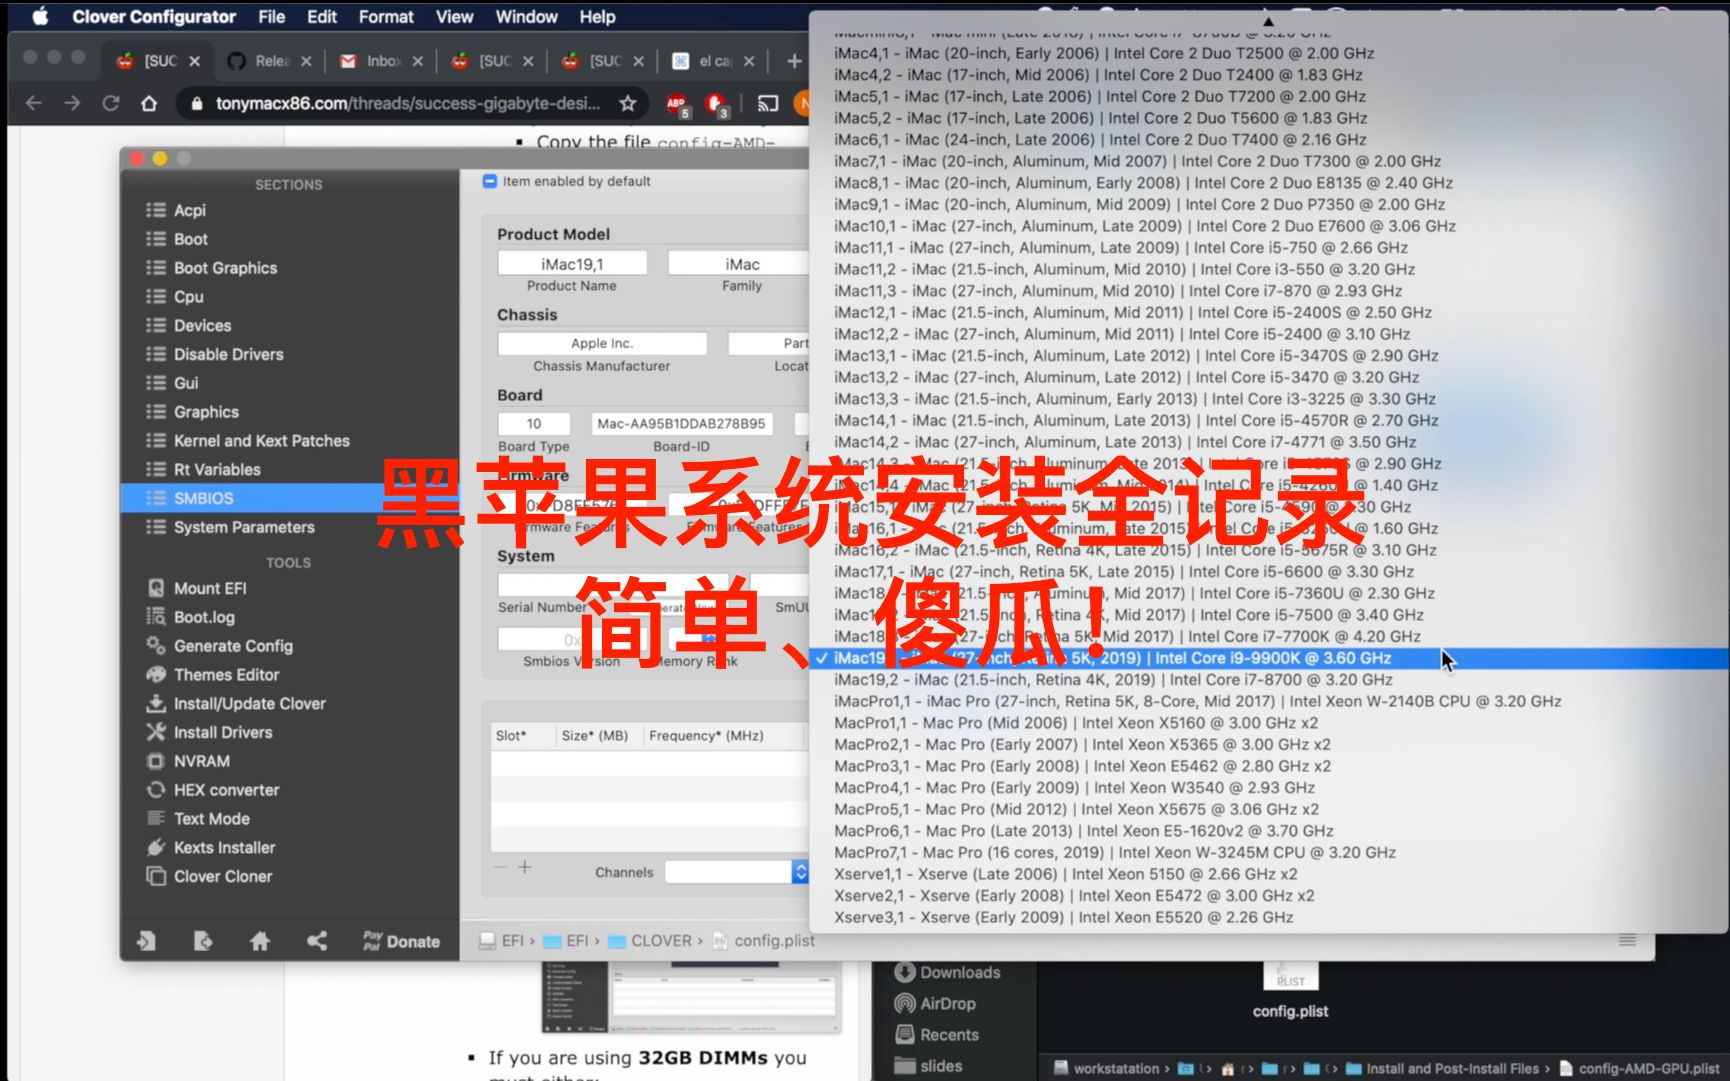The height and width of the screenshot is (1081, 1730).
Task: Click the Themes Editor palette icon
Action: pyautogui.click(x=156, y=674)
